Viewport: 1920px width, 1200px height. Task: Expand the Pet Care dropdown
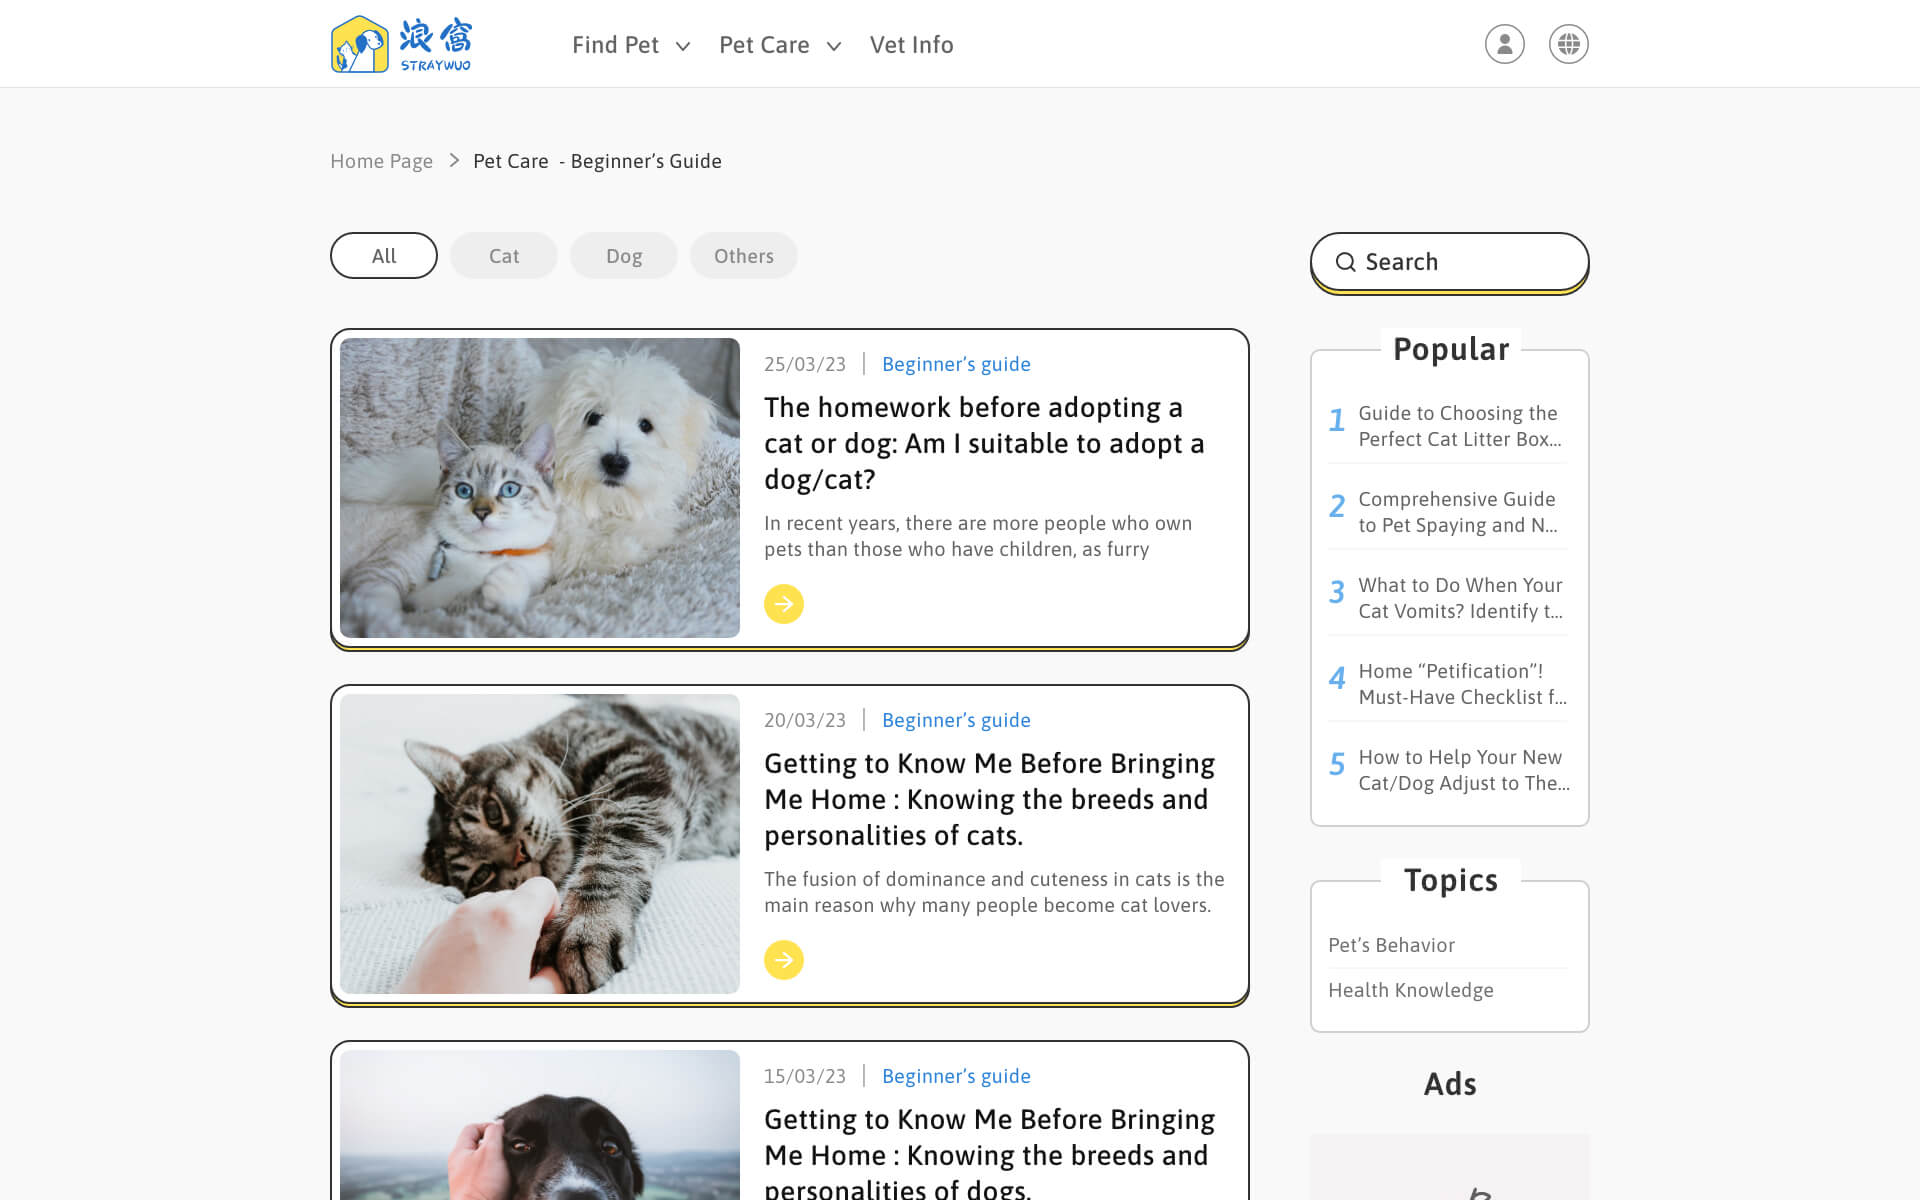tap(780, 45)
